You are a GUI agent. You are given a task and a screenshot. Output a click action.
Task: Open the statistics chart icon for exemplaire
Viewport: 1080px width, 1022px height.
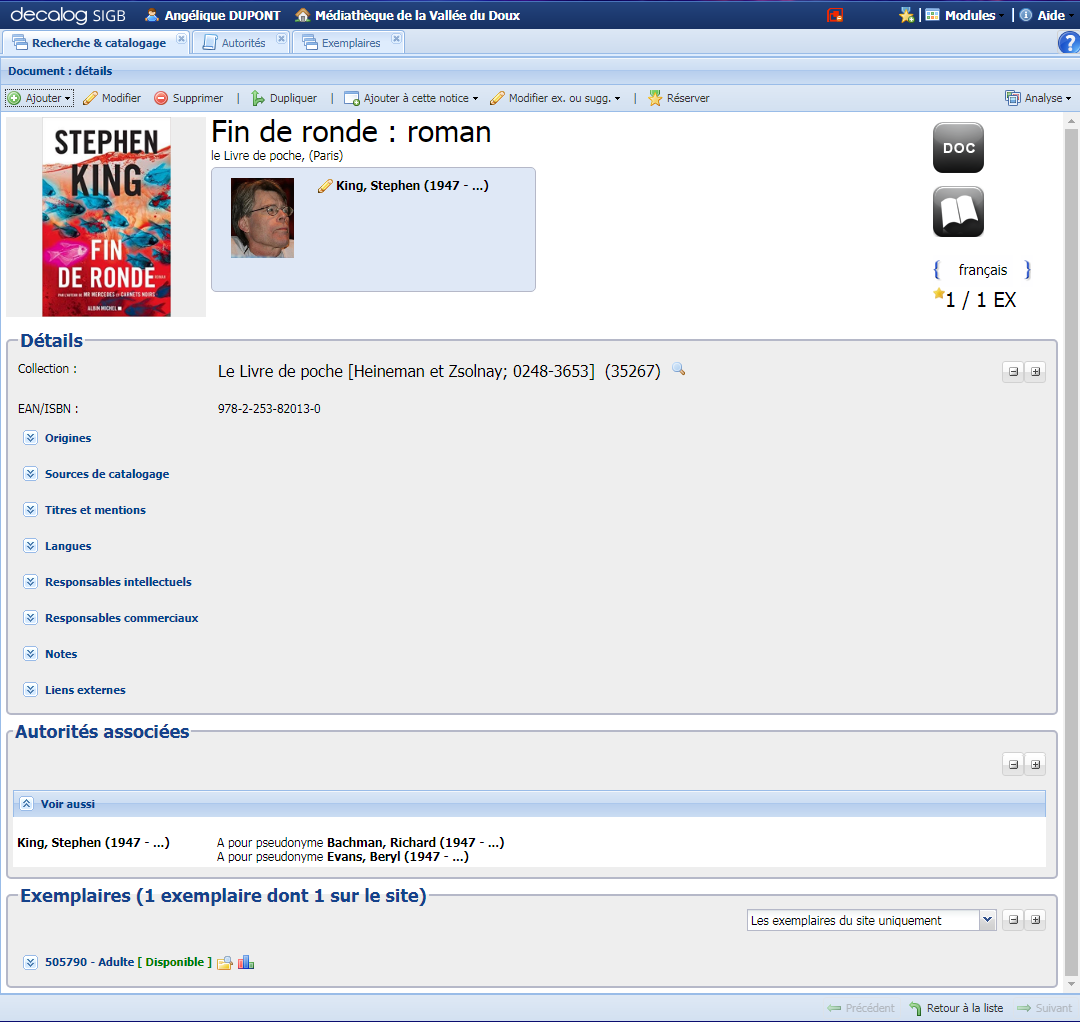pyautogui.click(x=246, y=962)
